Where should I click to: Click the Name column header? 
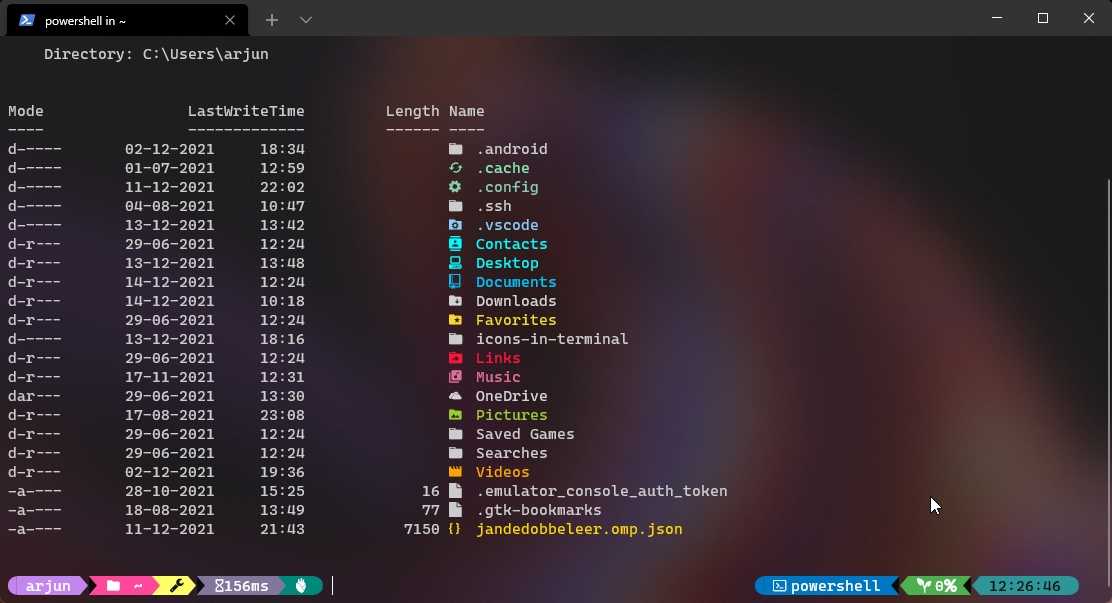point(467,111)
